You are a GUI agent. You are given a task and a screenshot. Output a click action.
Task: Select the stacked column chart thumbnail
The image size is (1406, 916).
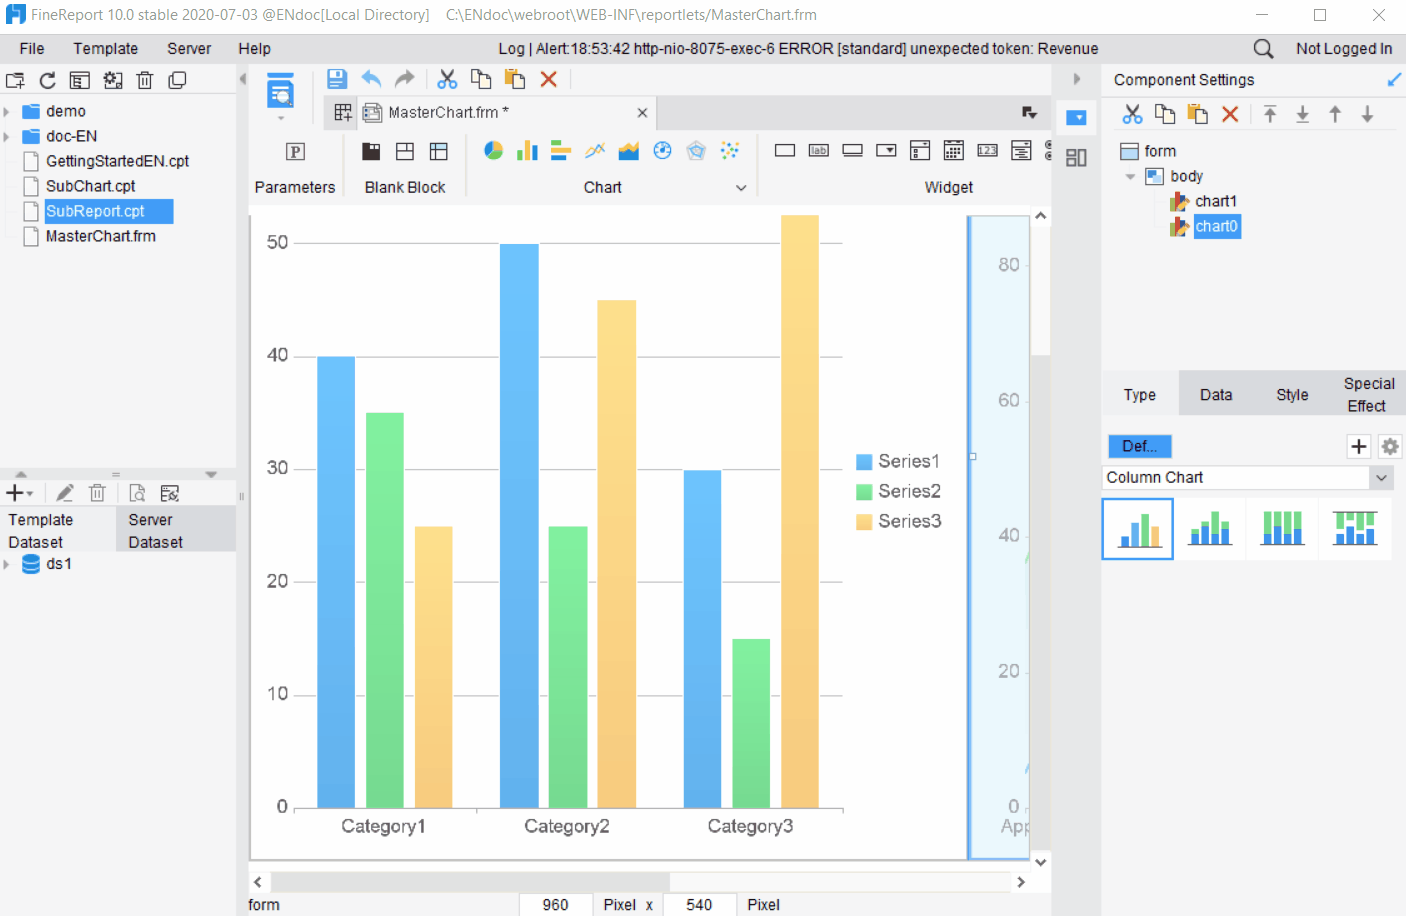(1210, 528)
